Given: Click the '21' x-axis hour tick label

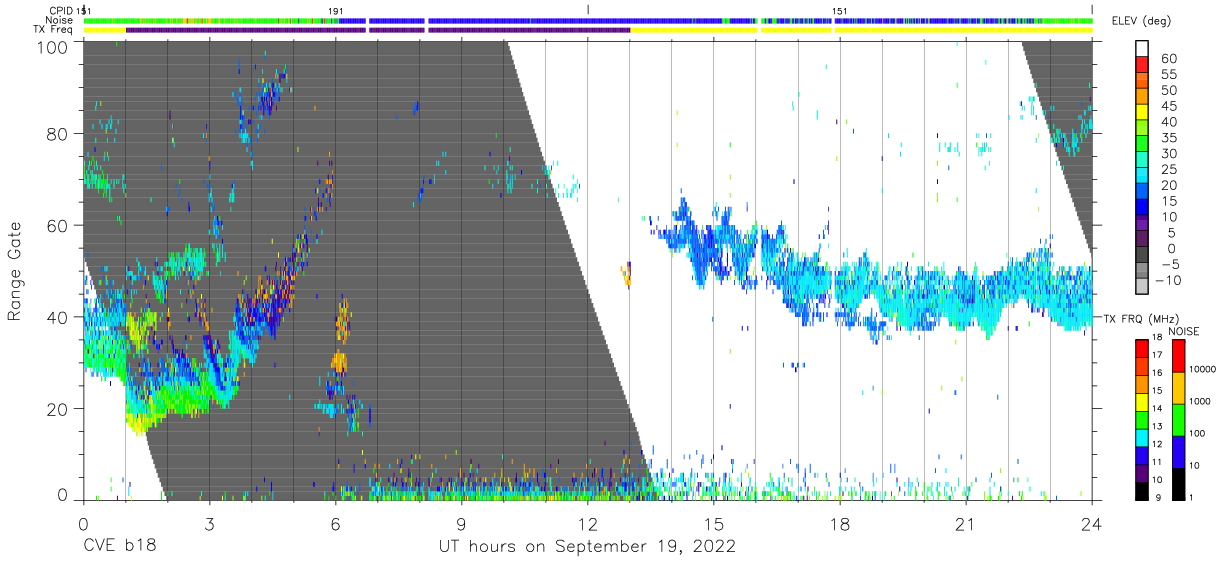Looking at the screenshot, I should (x=965, y=524).
